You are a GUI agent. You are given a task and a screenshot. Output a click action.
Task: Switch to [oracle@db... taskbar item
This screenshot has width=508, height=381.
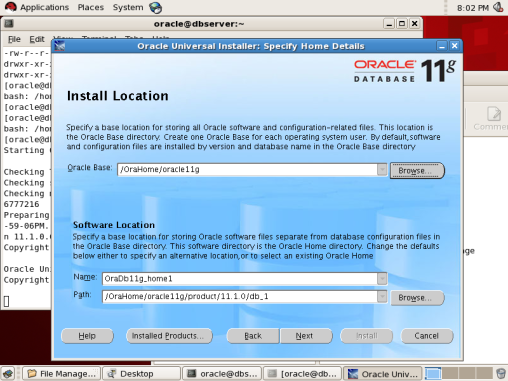pyautogui.click(x=302, y=374)
